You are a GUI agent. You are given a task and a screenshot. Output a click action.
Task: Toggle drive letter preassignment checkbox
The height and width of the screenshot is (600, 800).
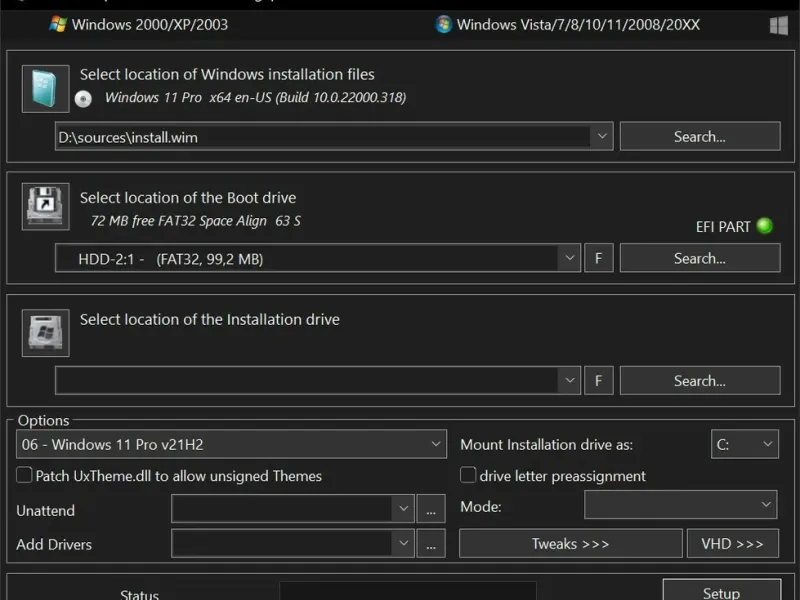[x=468, y=475]
